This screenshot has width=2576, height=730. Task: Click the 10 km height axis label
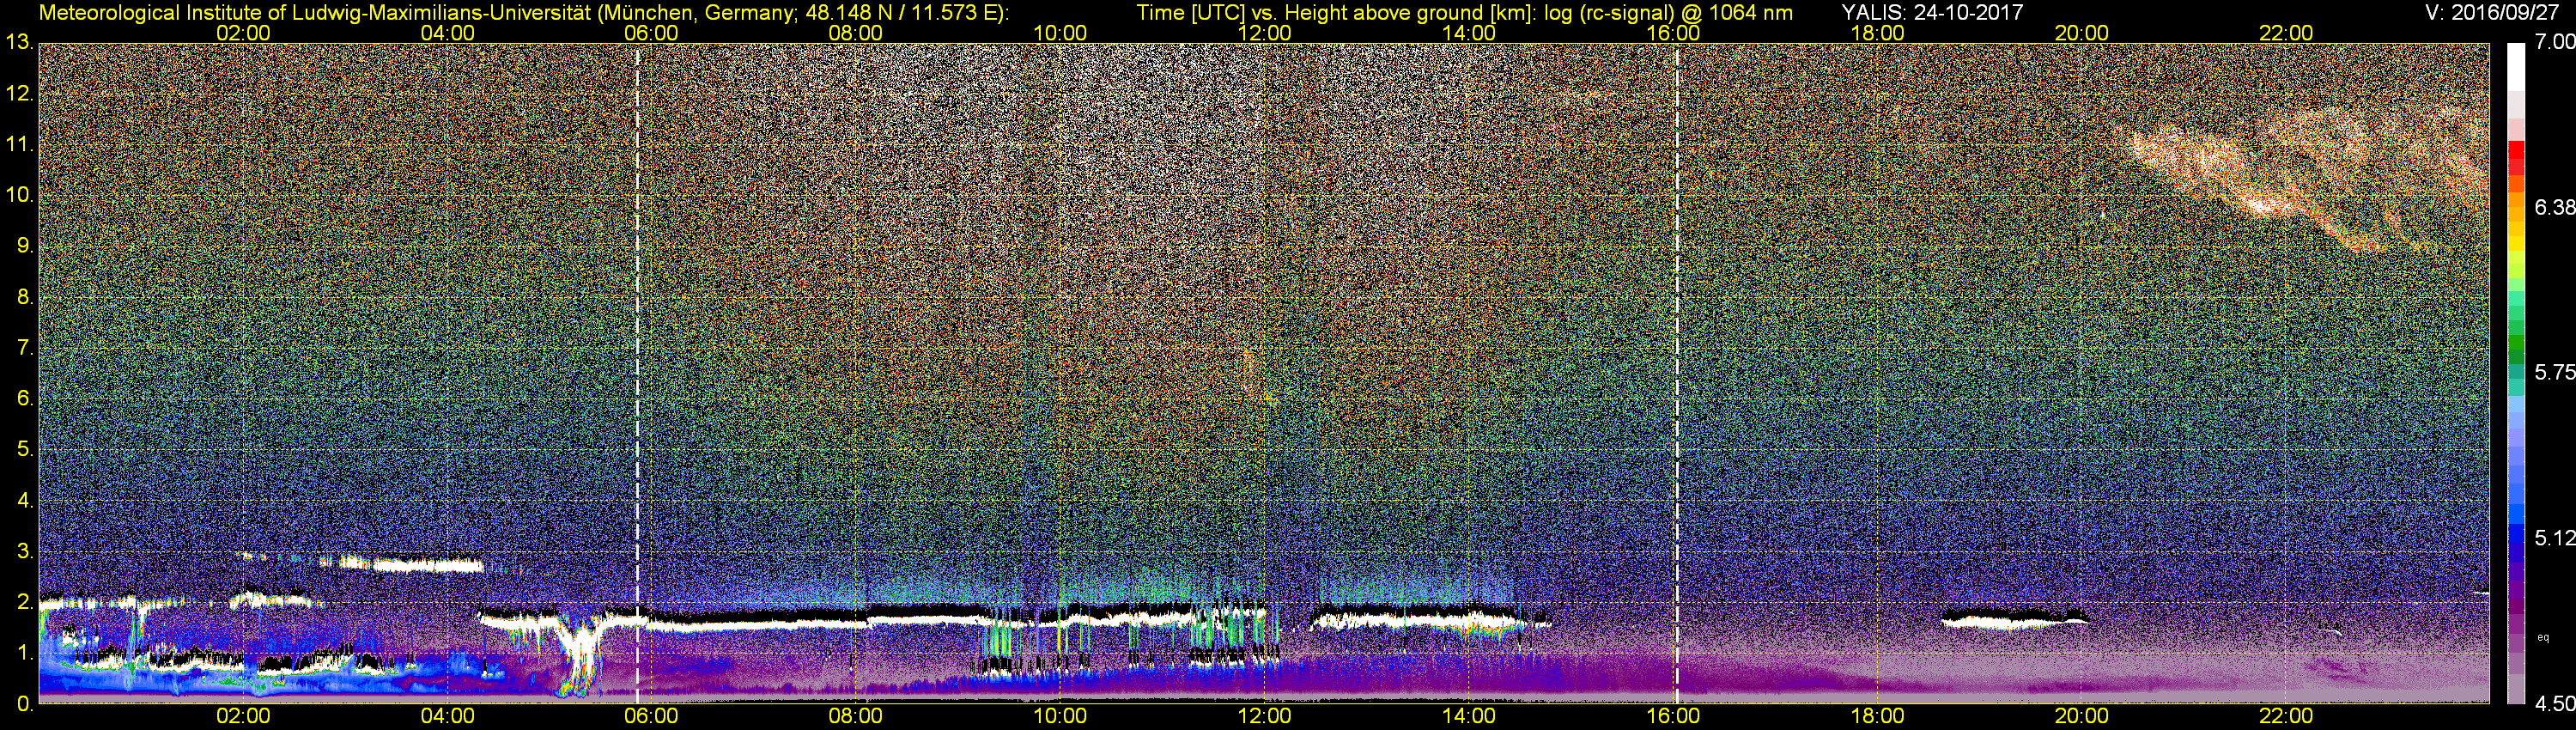pyautogui.click(x=18, y=195)
